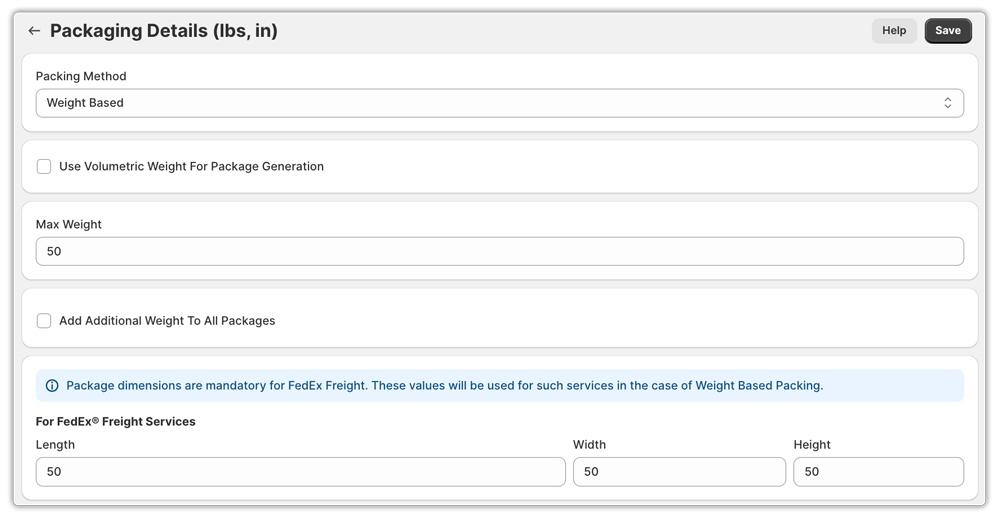Viewport: 1000px width, 516px height.
Task: Click the Height input field
Action: tap(878, 472)
